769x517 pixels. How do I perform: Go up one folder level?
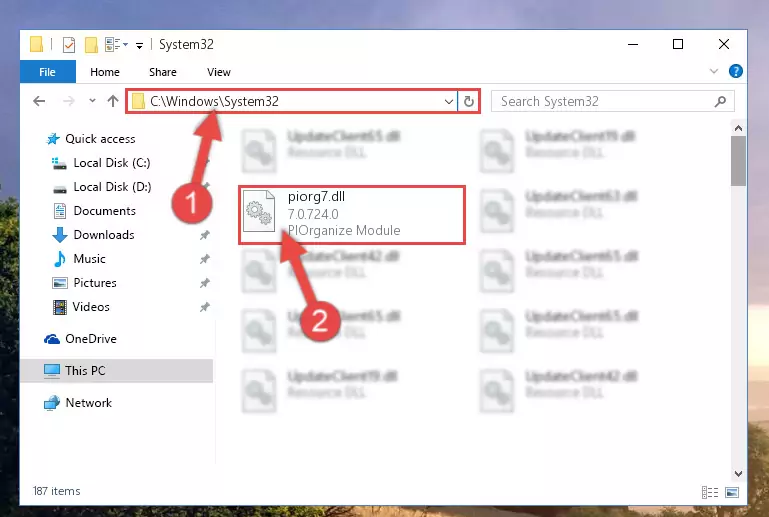click(x=113, y=101)
